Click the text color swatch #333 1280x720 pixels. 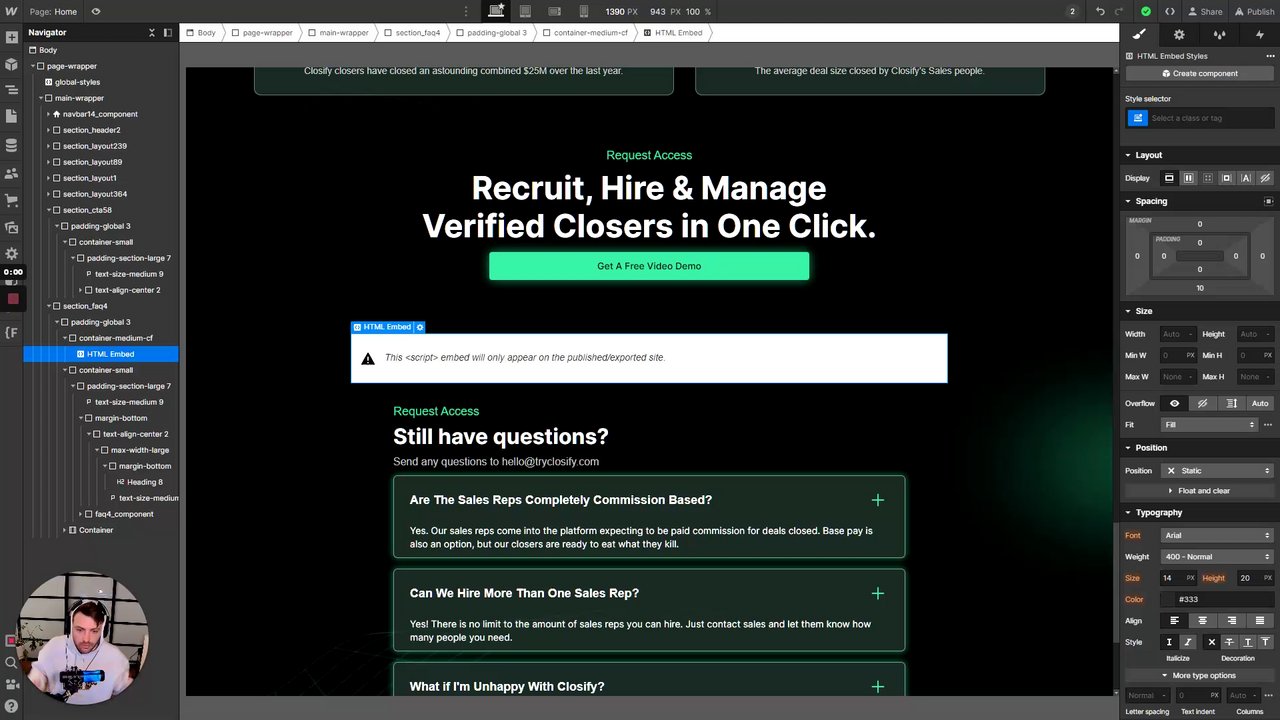click(x=1168, y=599)
